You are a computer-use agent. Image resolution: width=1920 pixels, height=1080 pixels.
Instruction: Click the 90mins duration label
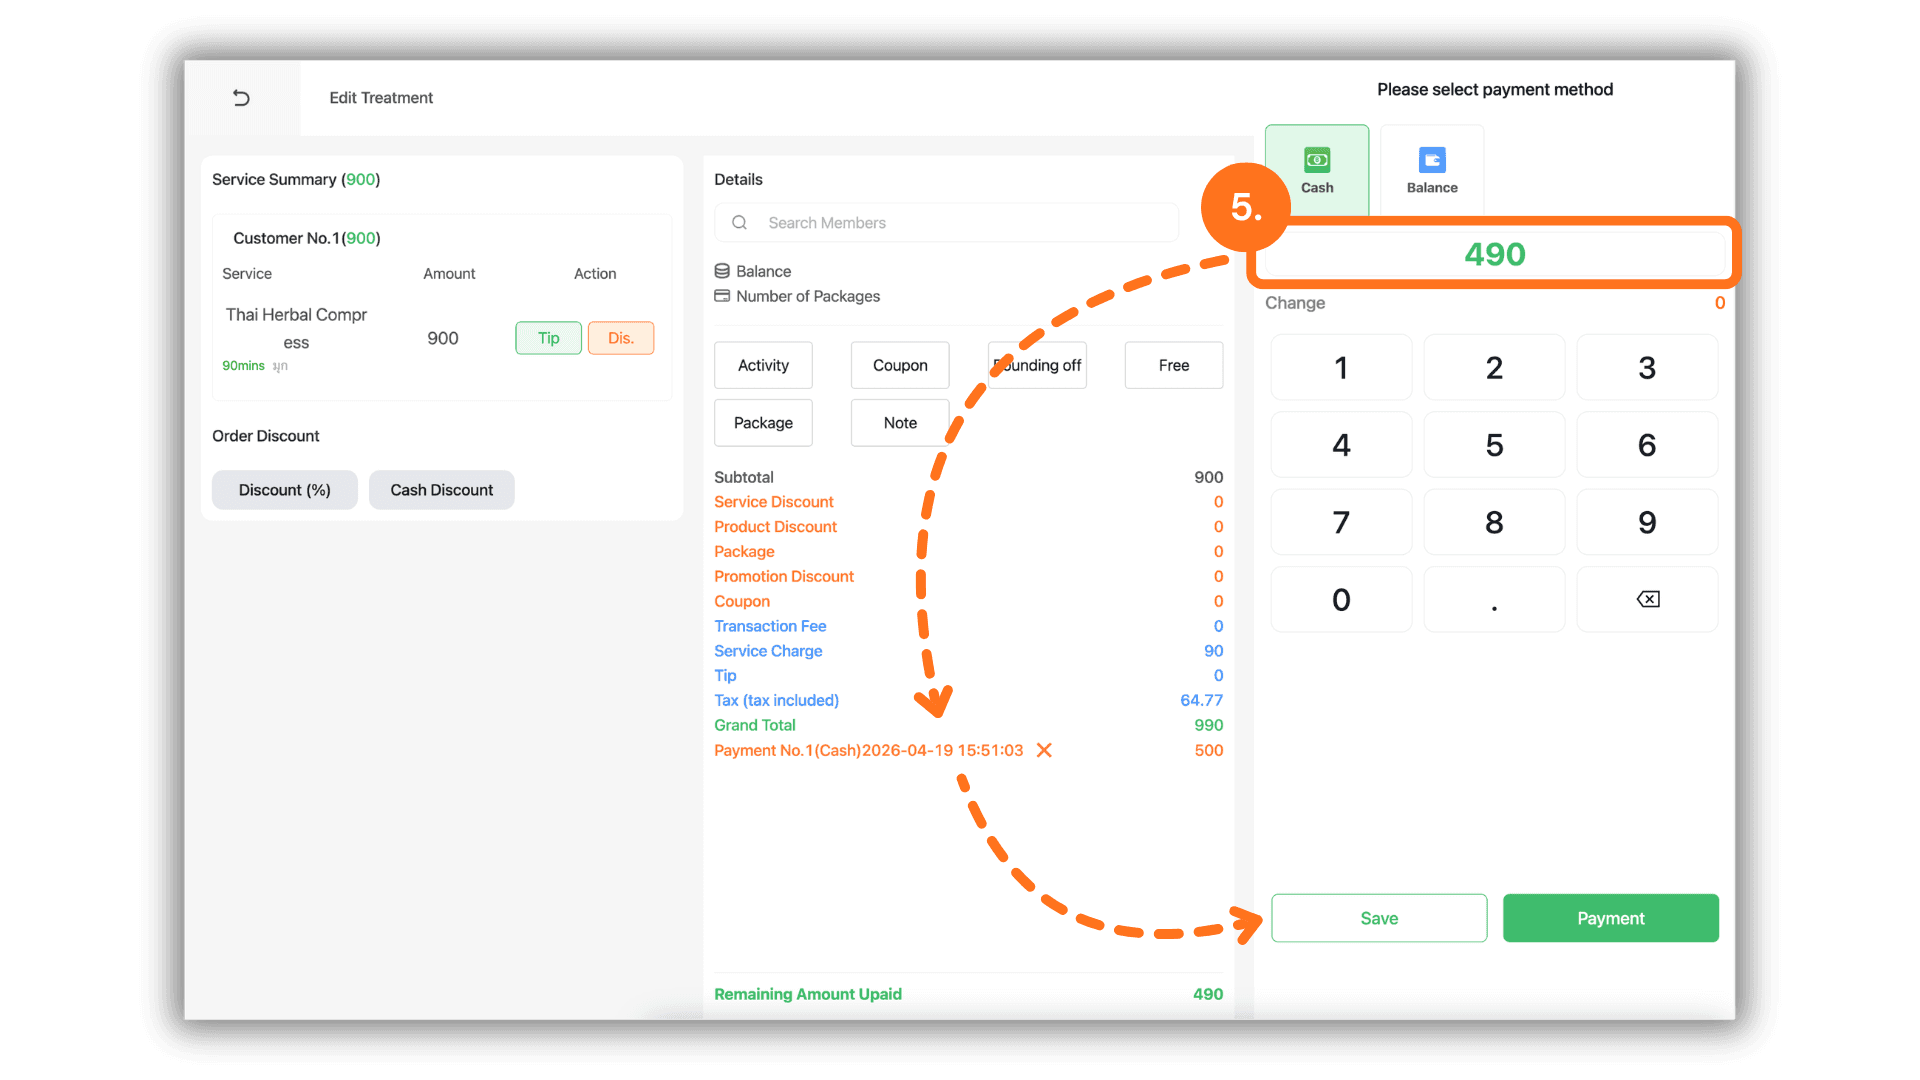243,366
